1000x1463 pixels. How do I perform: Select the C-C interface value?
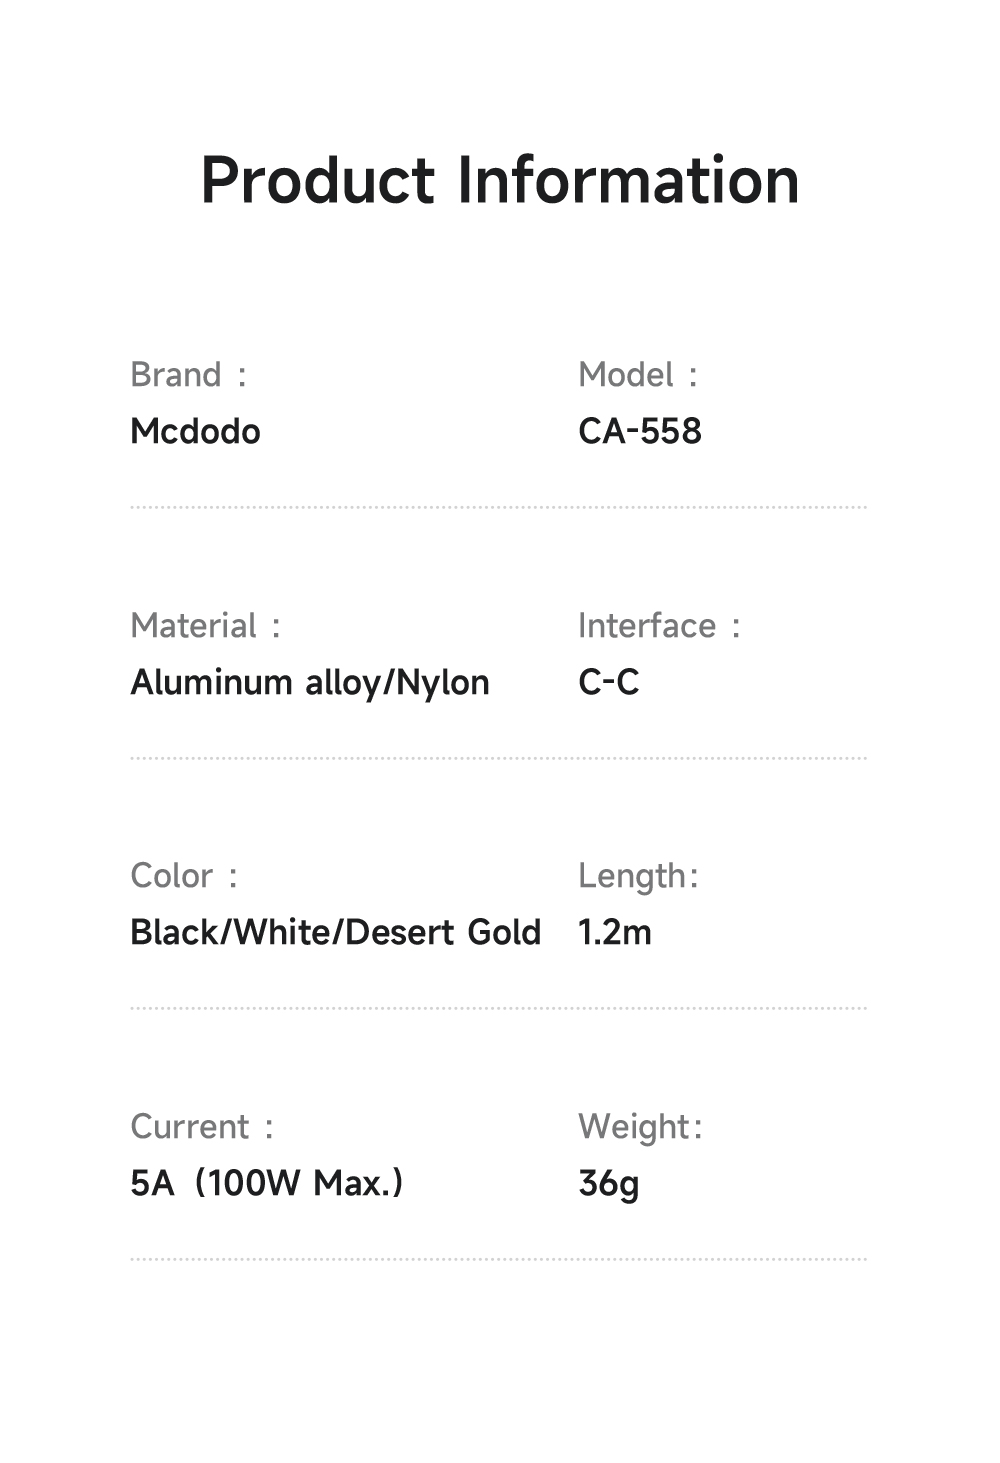coord(608,683)
